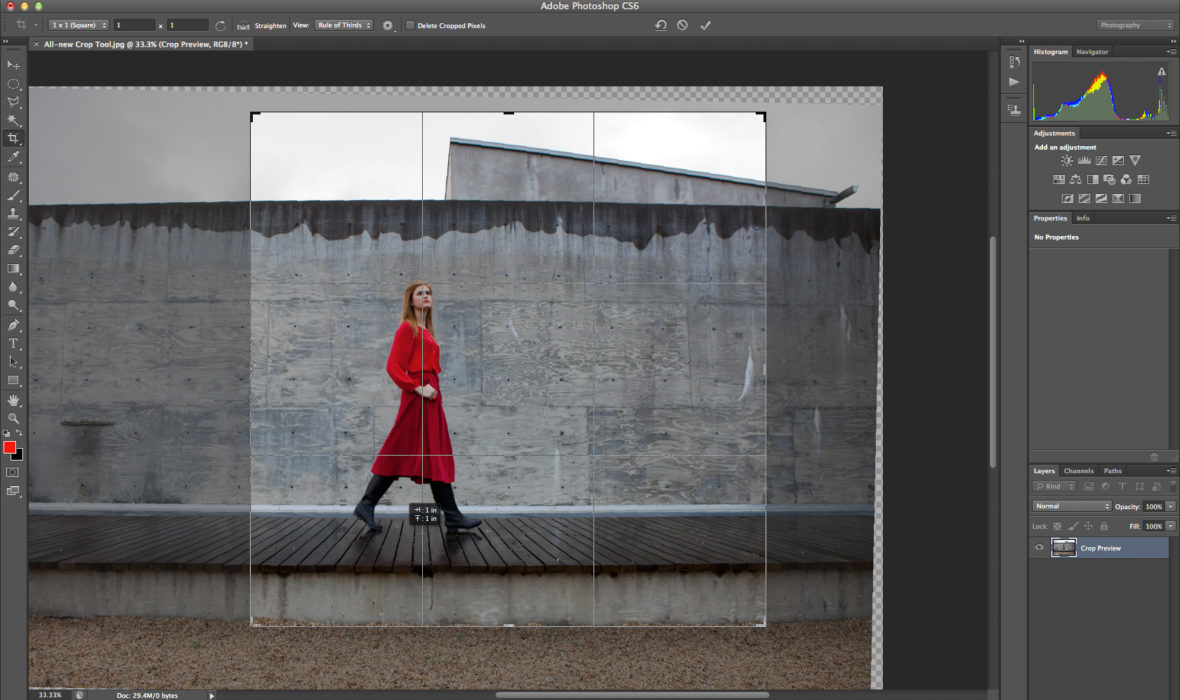The width and height of the screenshot is (1180, 700).
Task: Open the Photography workspace switcher
Action: 1134,25
